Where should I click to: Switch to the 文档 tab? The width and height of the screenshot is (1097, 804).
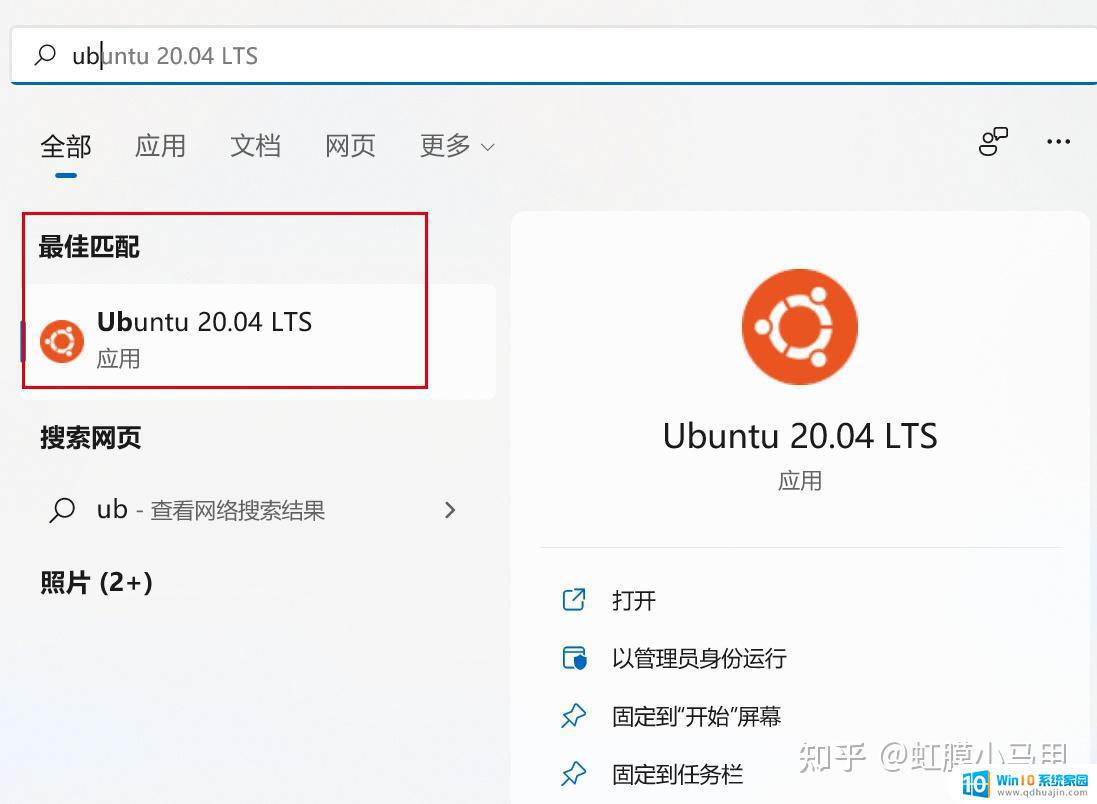[x=255, y=146]
